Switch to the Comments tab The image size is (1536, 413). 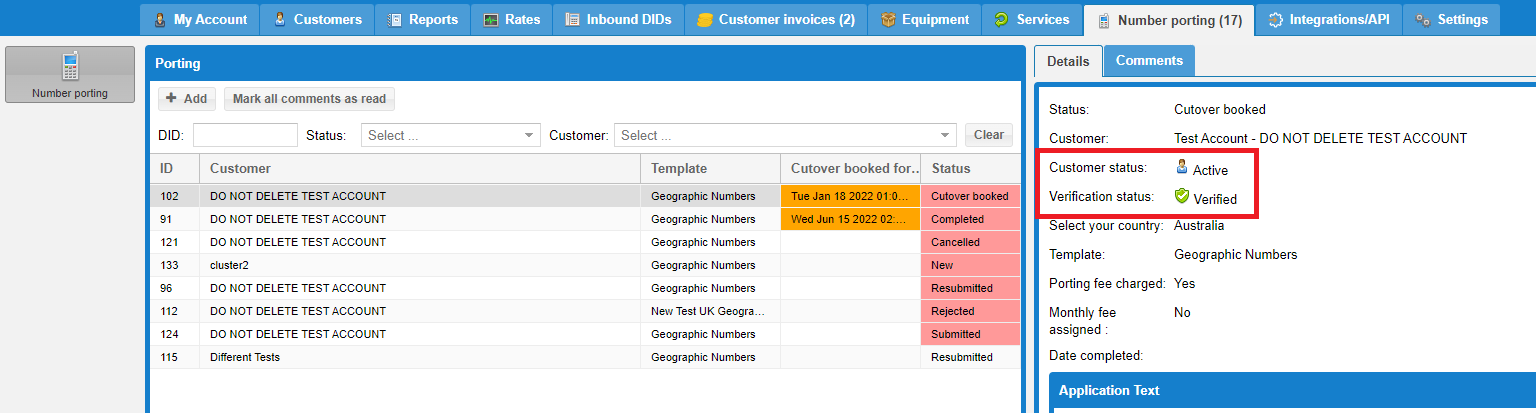point(1149,61)
